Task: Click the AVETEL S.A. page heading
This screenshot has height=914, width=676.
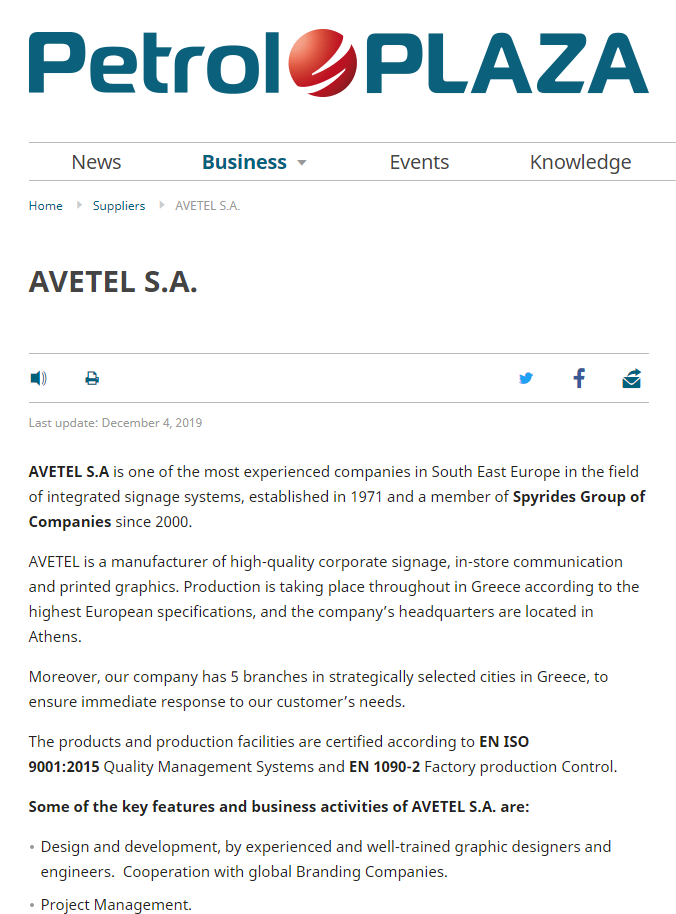Action: coord(113,282)
